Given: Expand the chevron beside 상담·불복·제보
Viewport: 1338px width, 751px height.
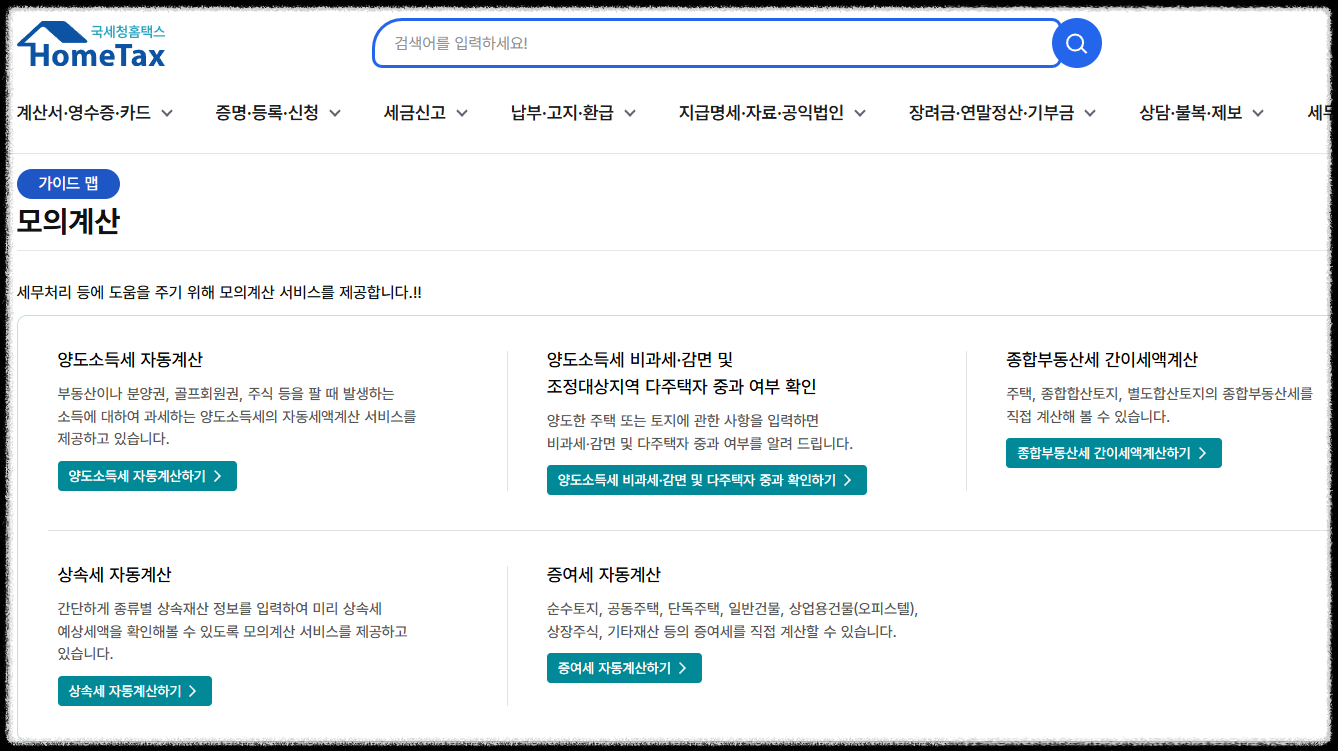Looking at the screenshot, I should 1259,113.
